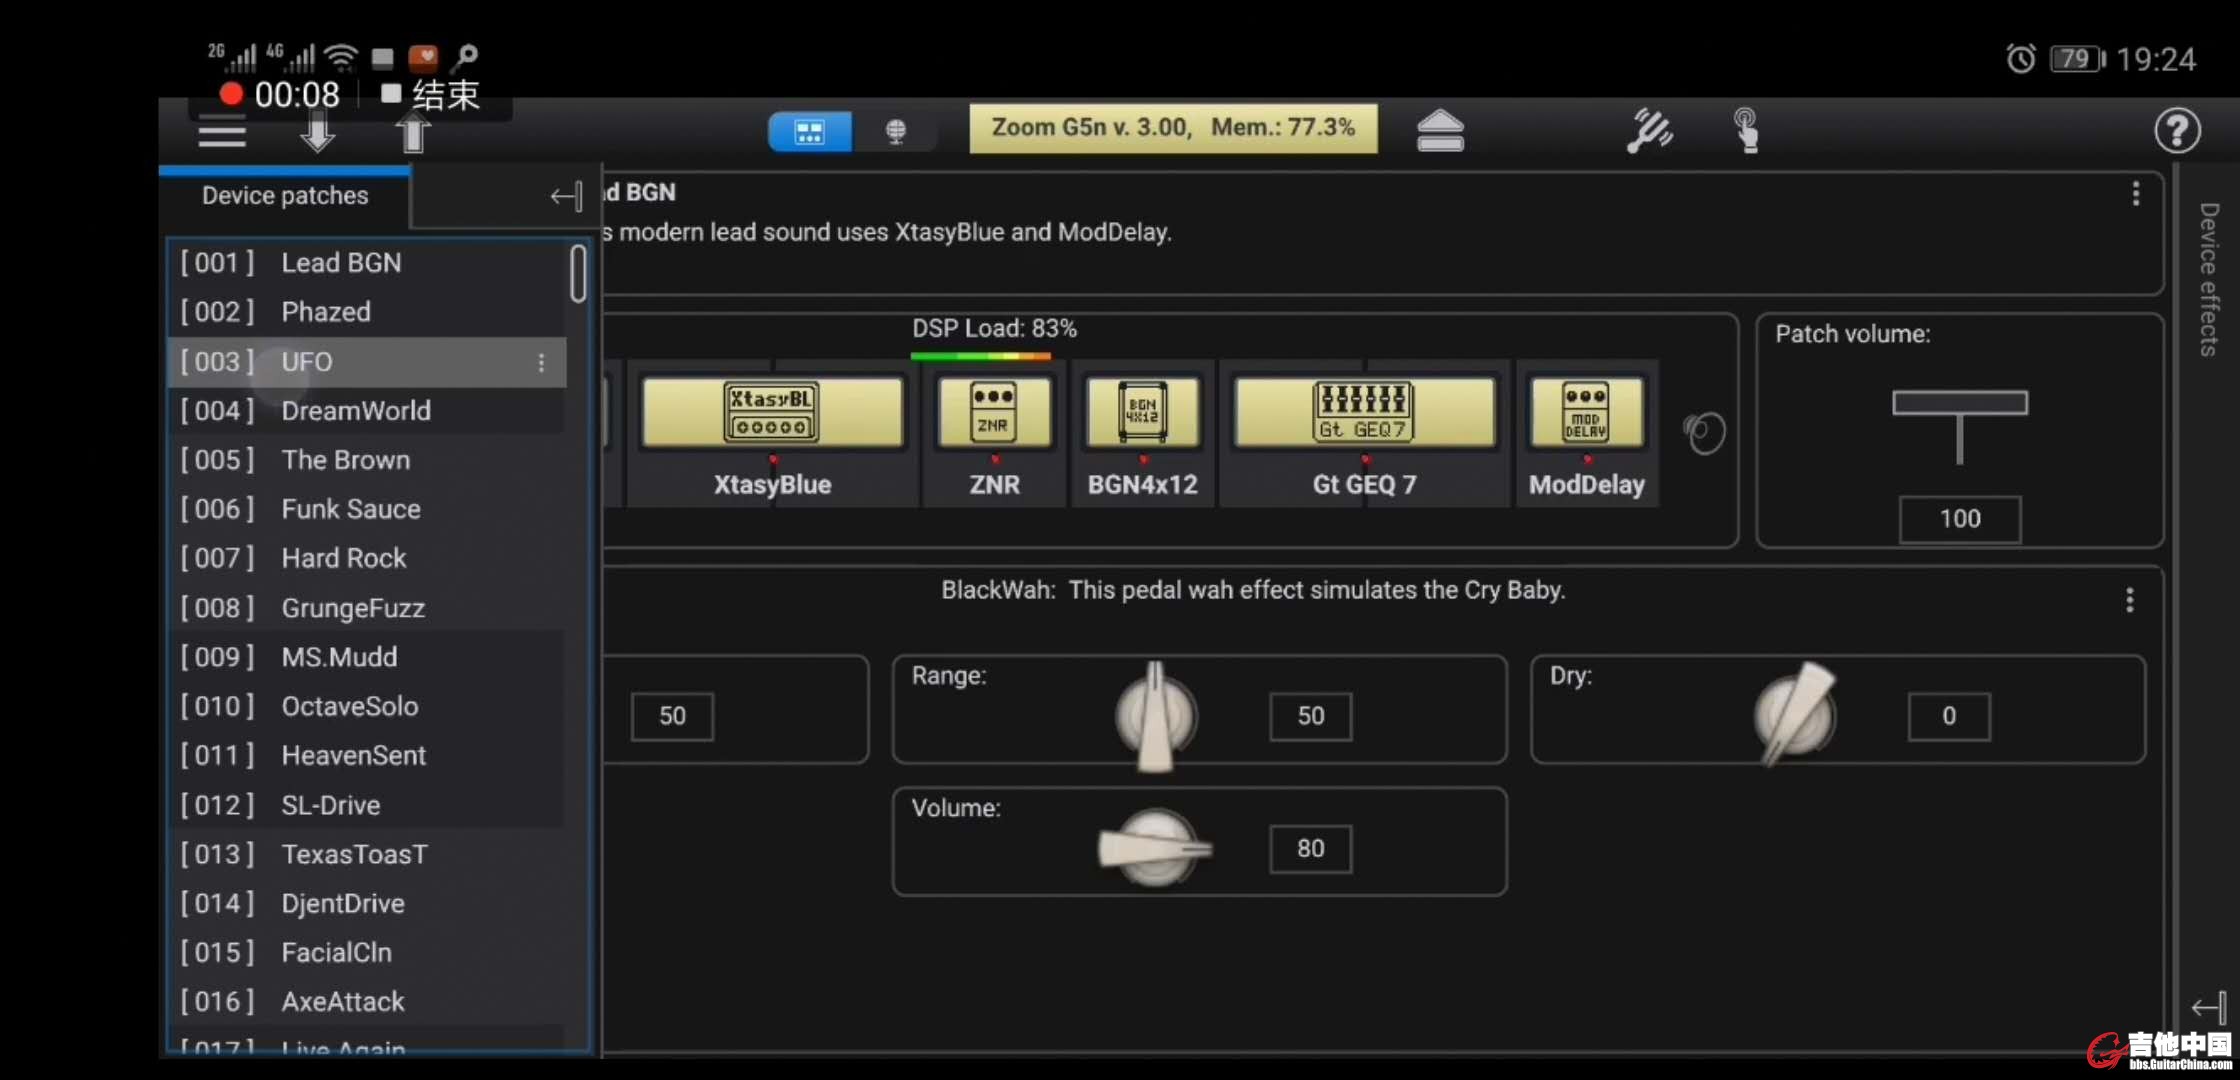Click the download arrow icon
This screenshot has width=2240, height=1080.
click(x=317, y=133)
